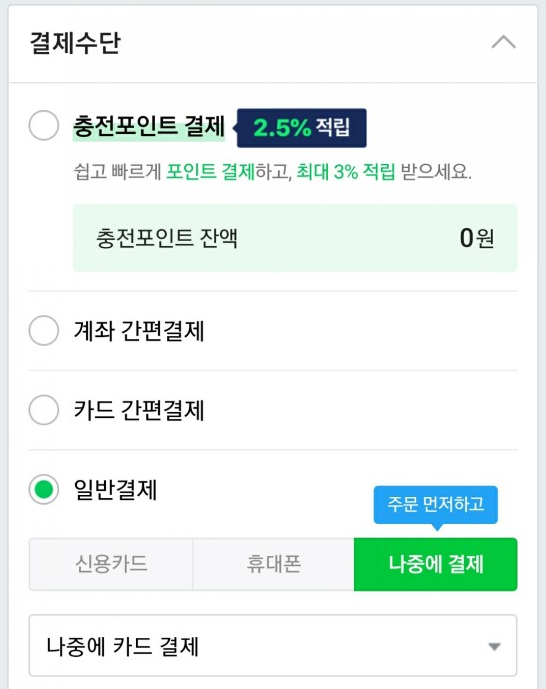Viewport: 546px width, 689px height.
Task: Click the dropdown arrow in payment select box
Action: (494, 646)
